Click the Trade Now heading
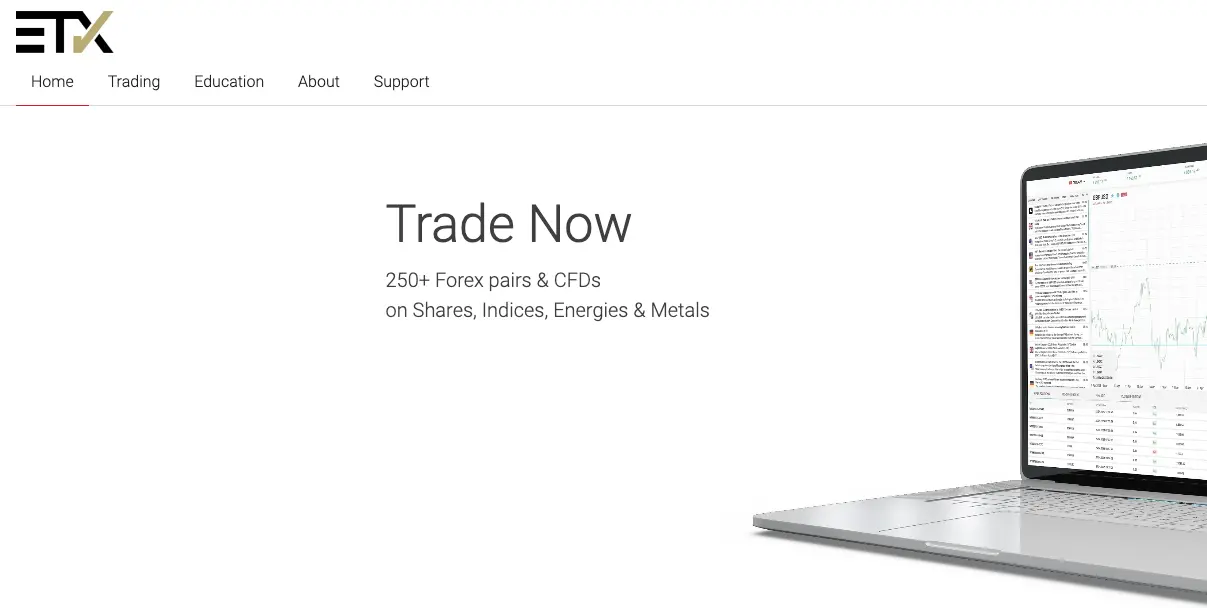 click(x=508, y=223)
